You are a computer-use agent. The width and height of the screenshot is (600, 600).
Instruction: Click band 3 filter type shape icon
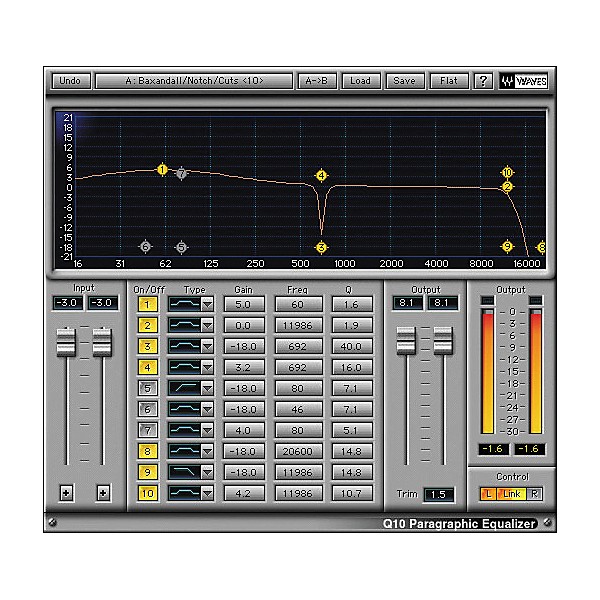(x=184, y=346)
